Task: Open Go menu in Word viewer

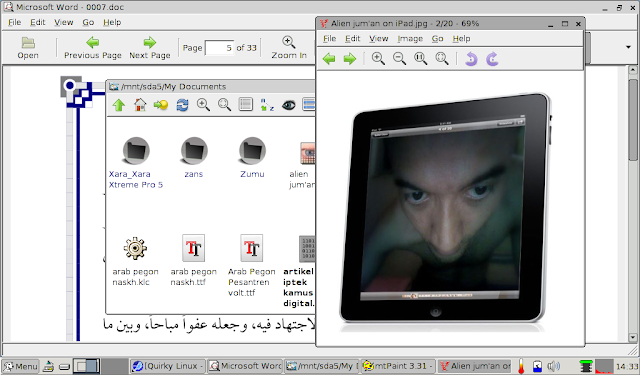Action: pyautogui.click(x=88, y=22)
